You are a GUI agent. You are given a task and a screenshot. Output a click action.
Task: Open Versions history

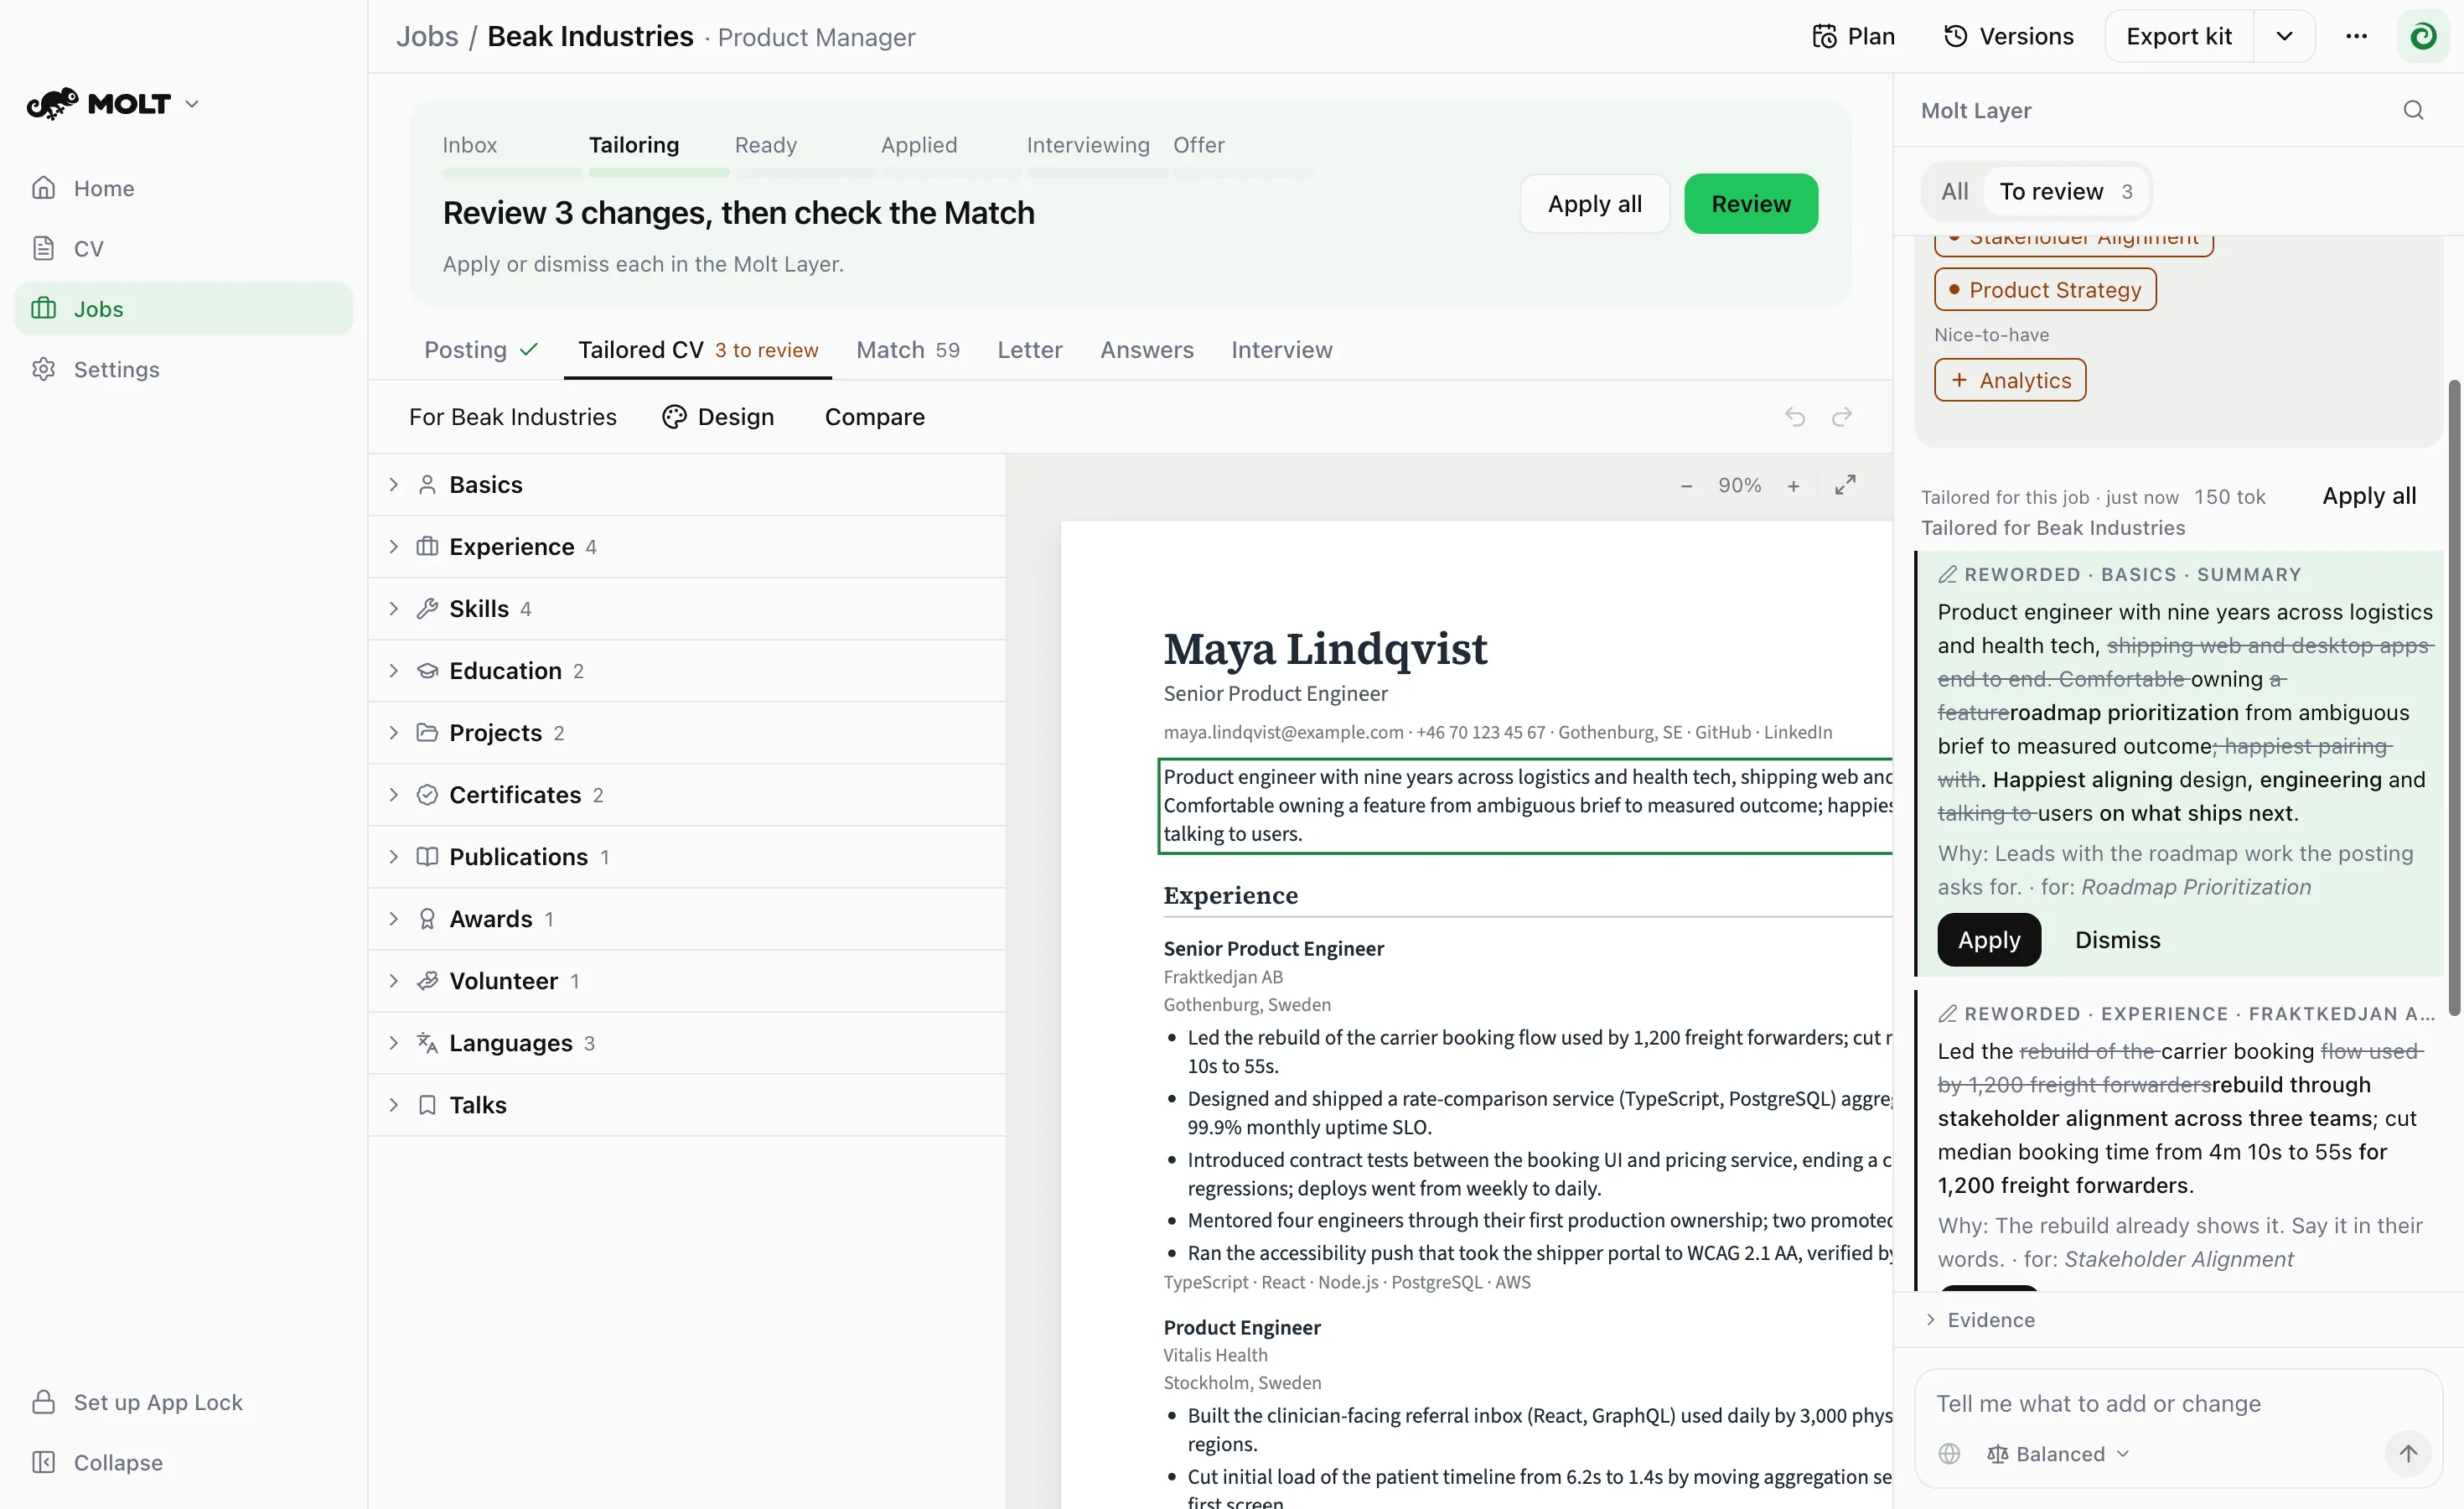pos(2008,36)
